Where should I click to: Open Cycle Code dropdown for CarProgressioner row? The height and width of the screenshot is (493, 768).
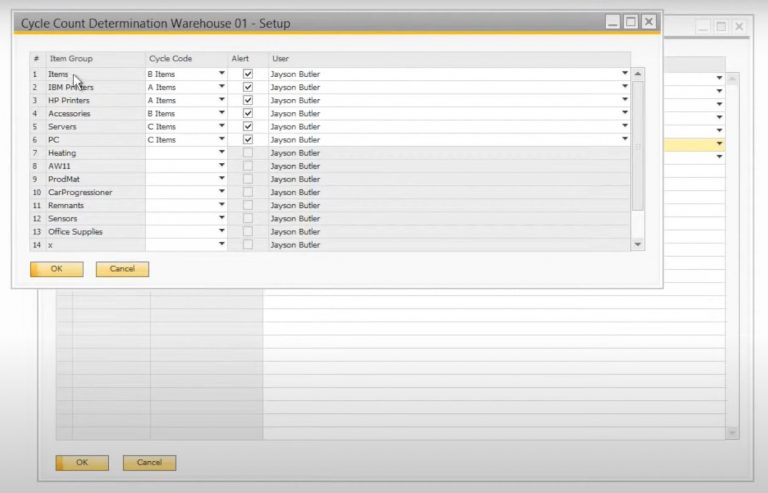tap(221, 192)
